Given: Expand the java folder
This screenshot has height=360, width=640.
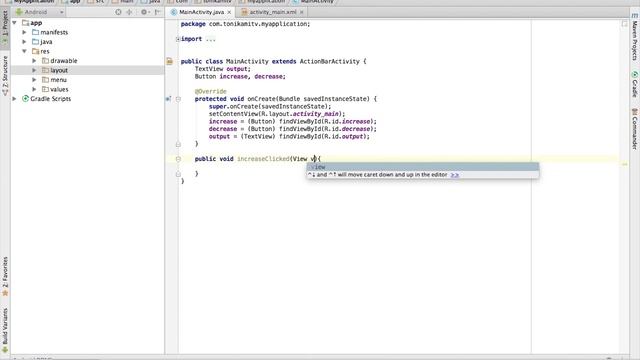Looking at the screenshot, I should click(x=24, y=42).
